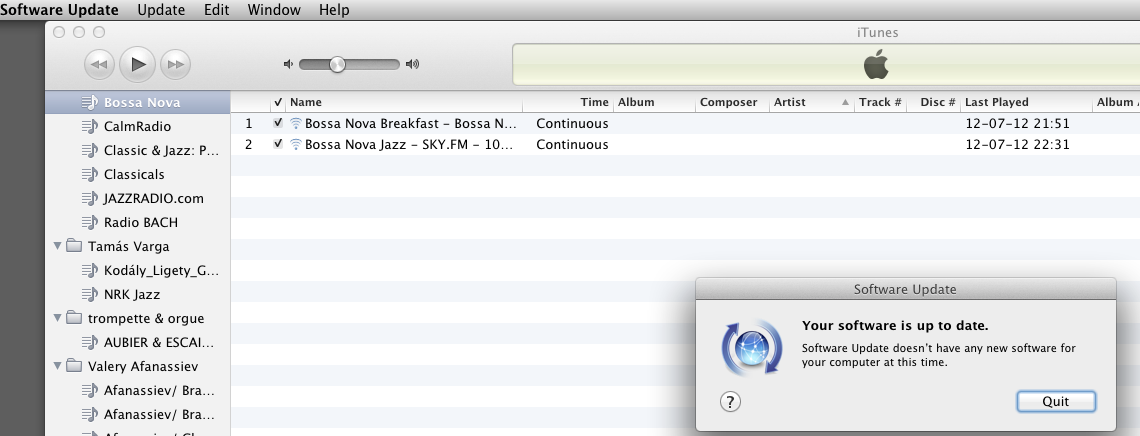This screenshot has height=436, width=1140.
Task: Collapse the Valery Afanassiev folder
Action: tap(57, 366)
